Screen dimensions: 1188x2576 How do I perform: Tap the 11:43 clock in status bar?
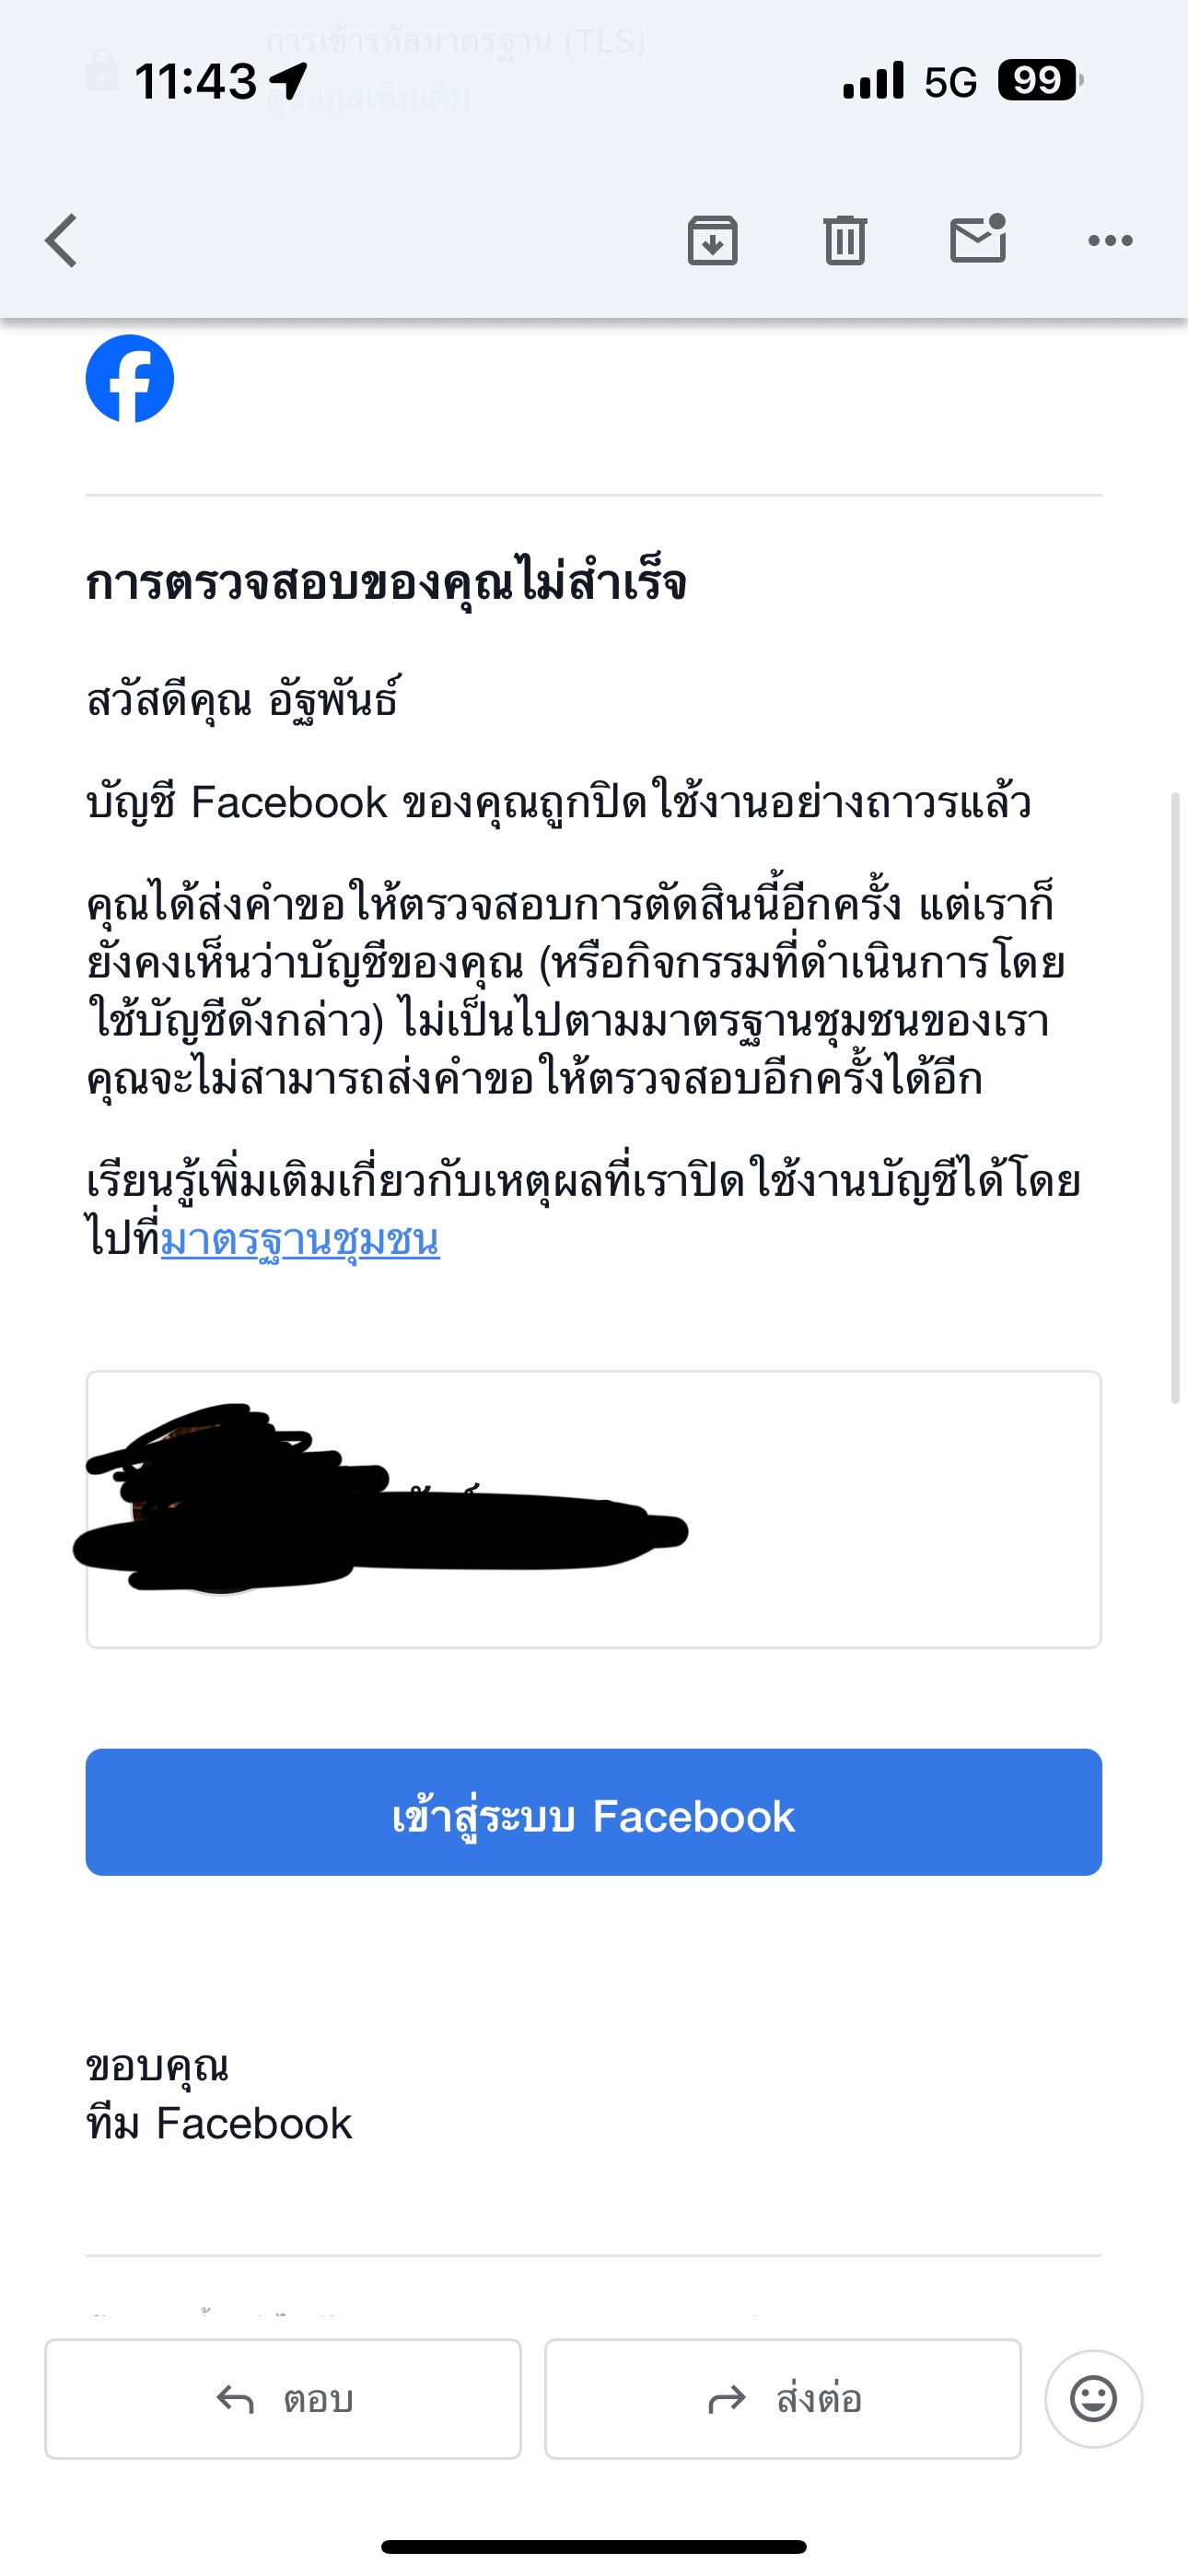click(x=195, y=81)
